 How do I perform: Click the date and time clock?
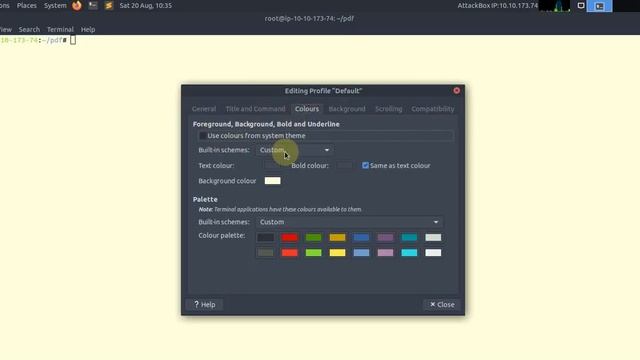tap(145, 5)
